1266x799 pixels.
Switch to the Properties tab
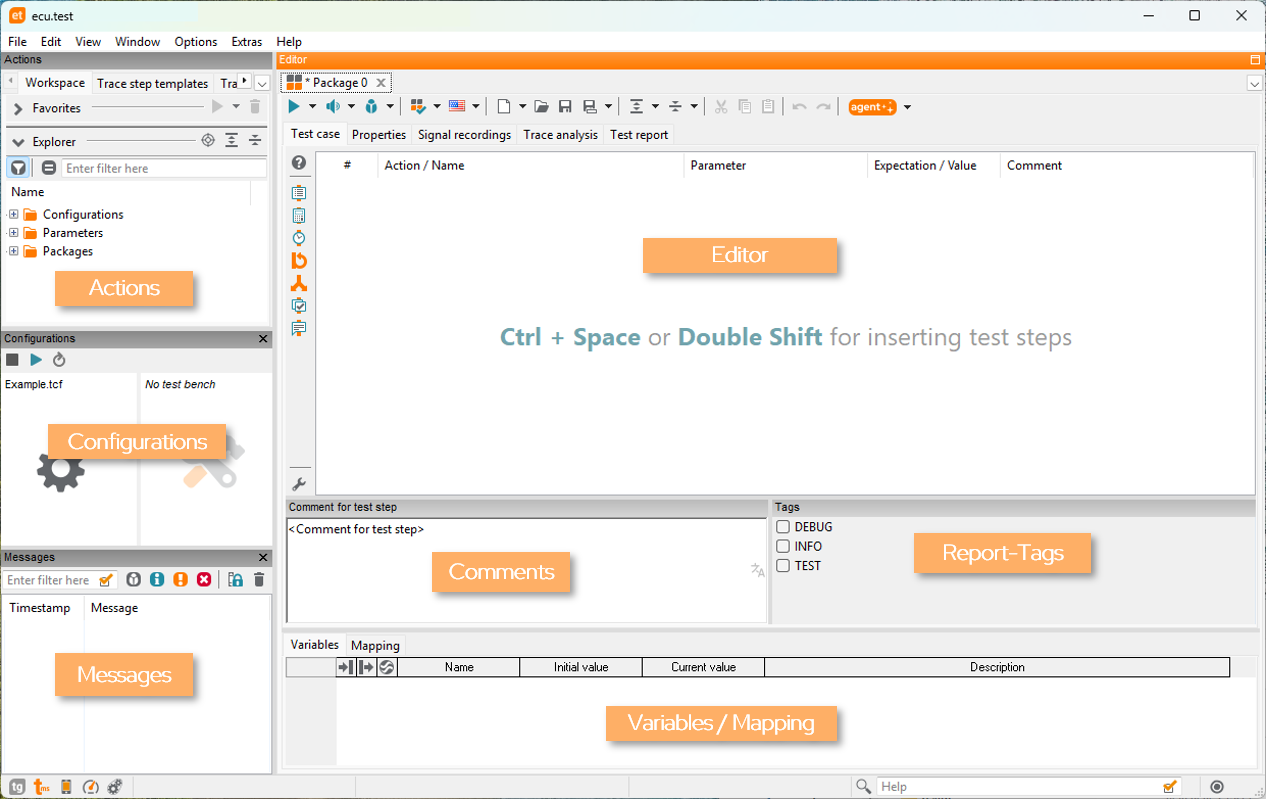tap(379, 134)
